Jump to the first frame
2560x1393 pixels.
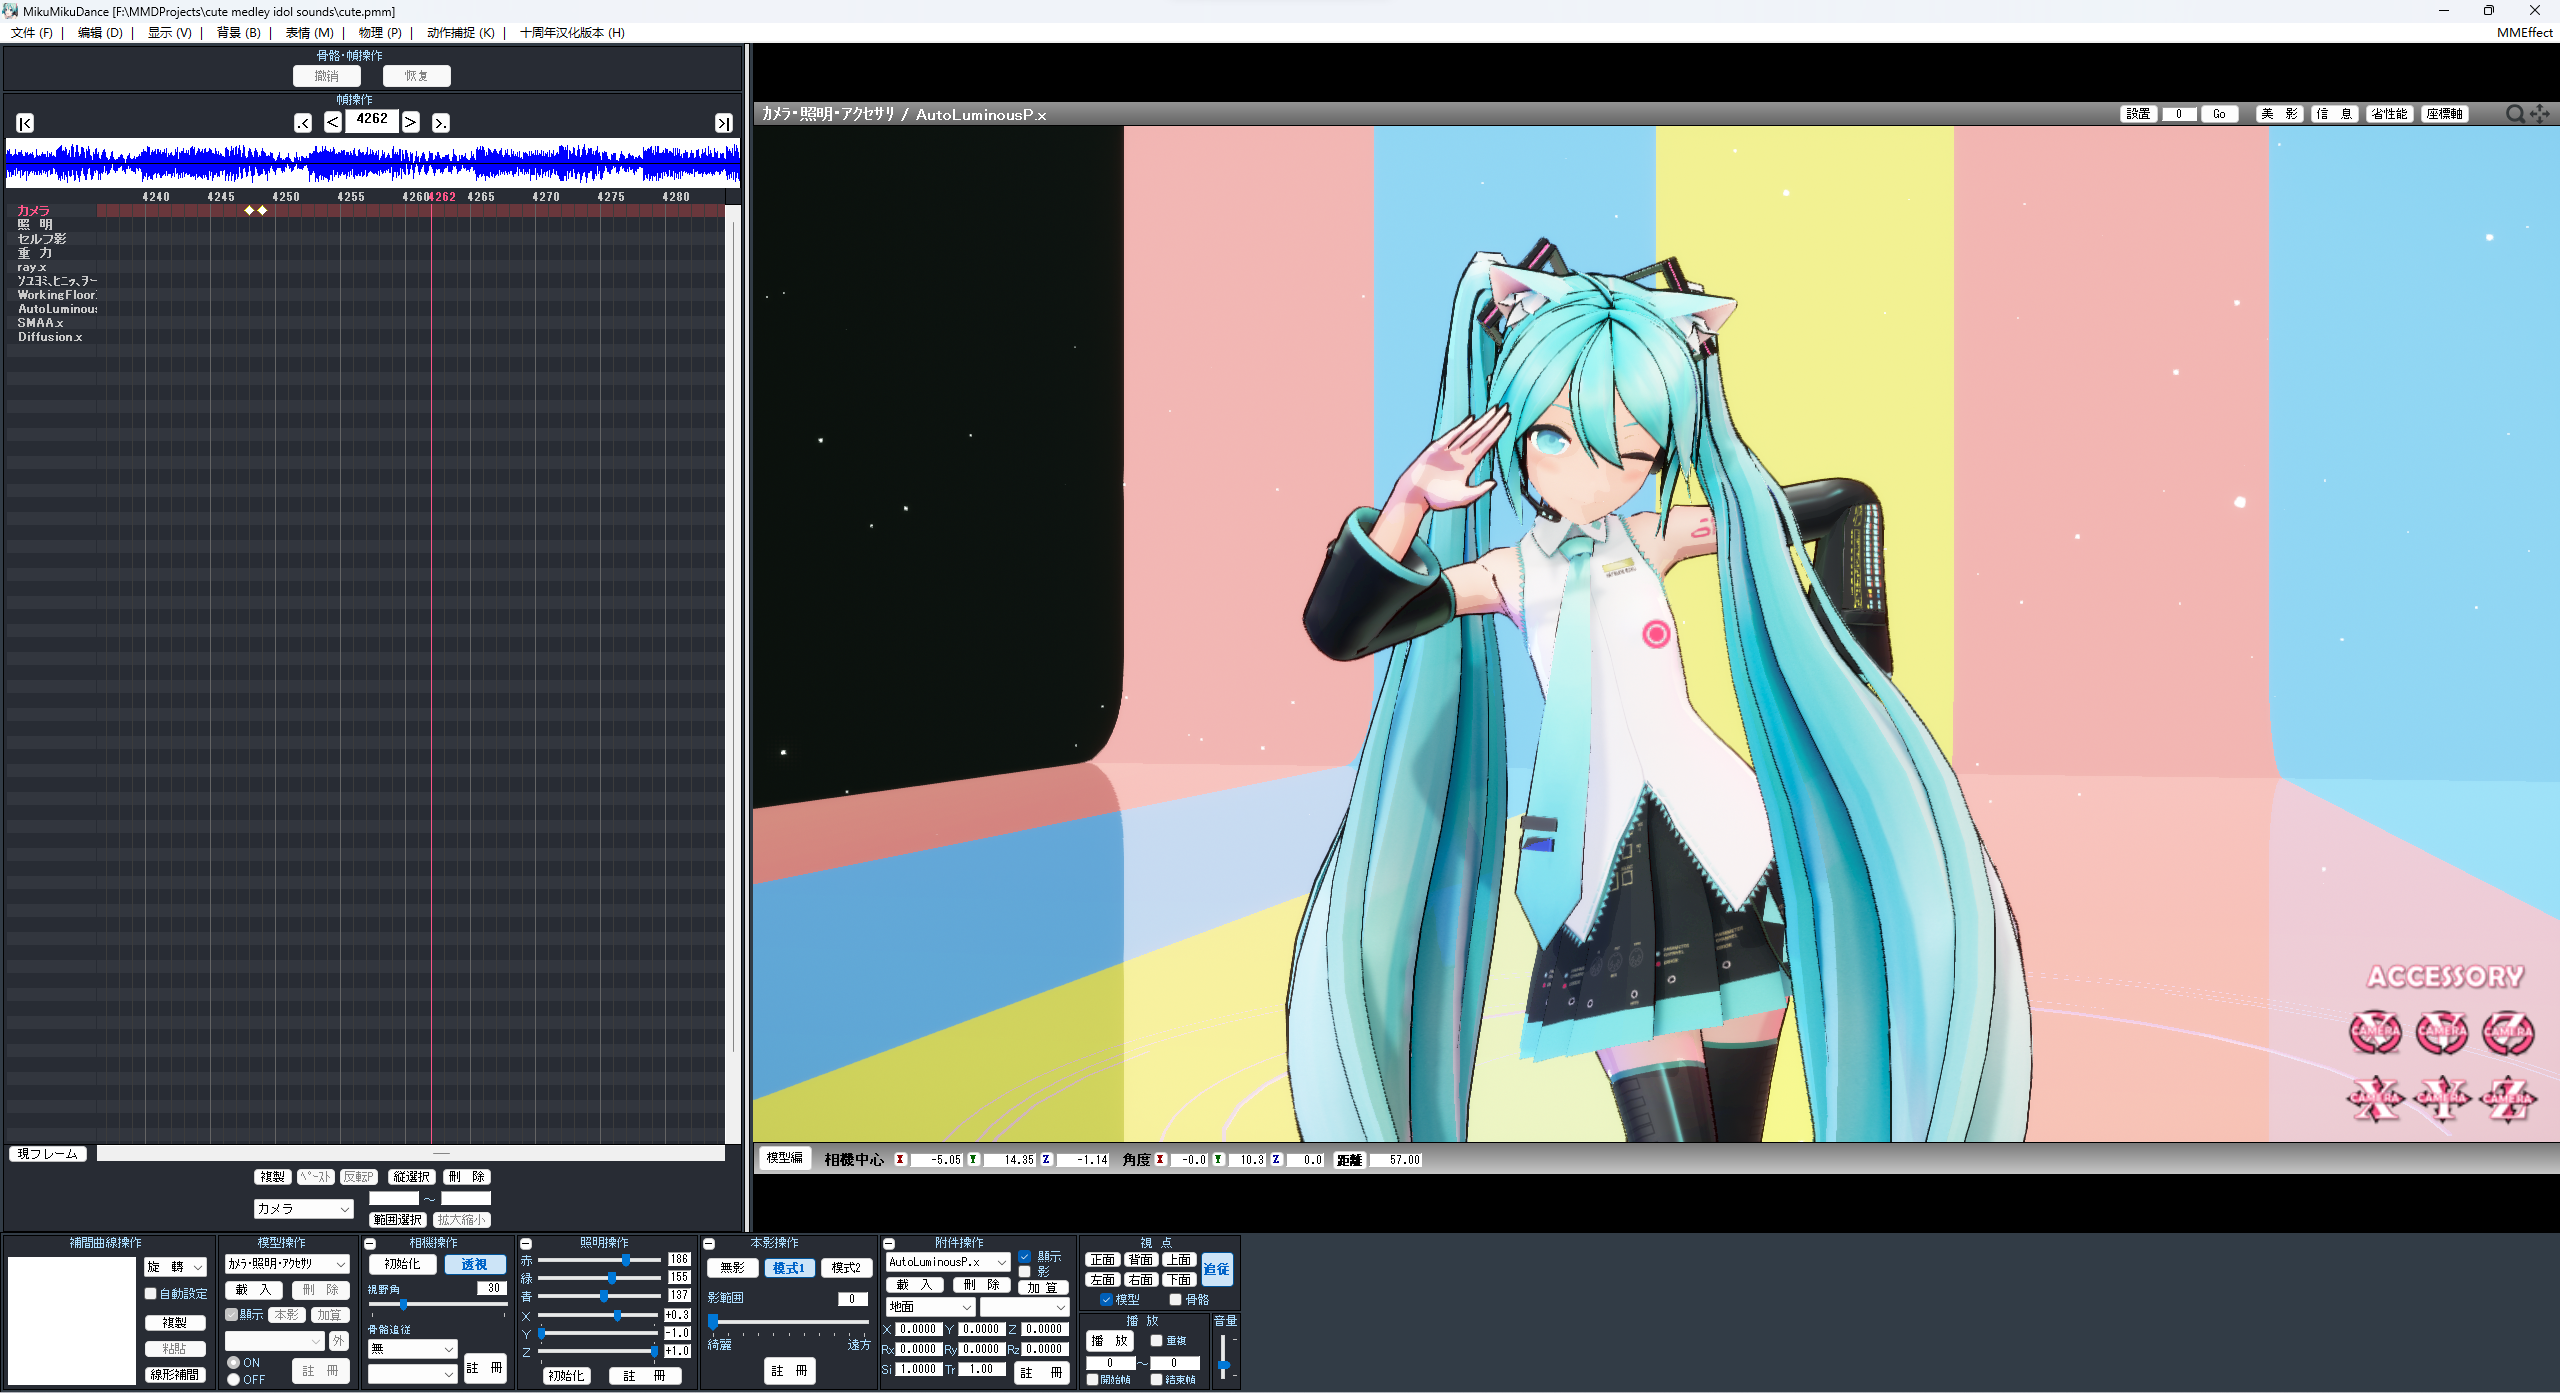pyautogui.click(x=26, y=123)
